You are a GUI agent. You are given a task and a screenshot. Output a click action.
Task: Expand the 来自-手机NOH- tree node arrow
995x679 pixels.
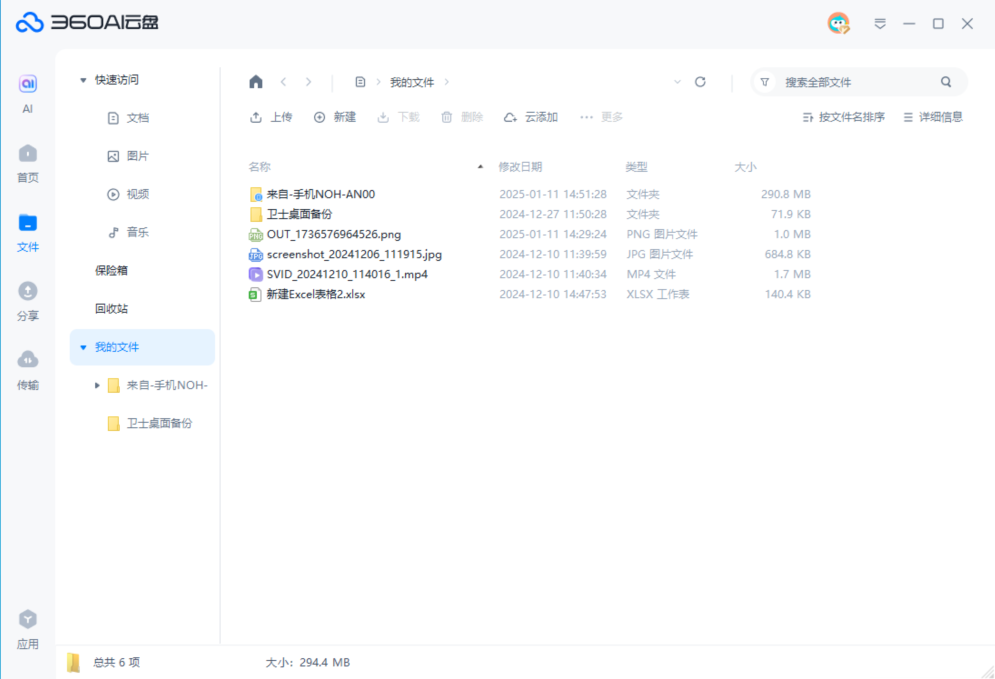[x=97, y=385]
